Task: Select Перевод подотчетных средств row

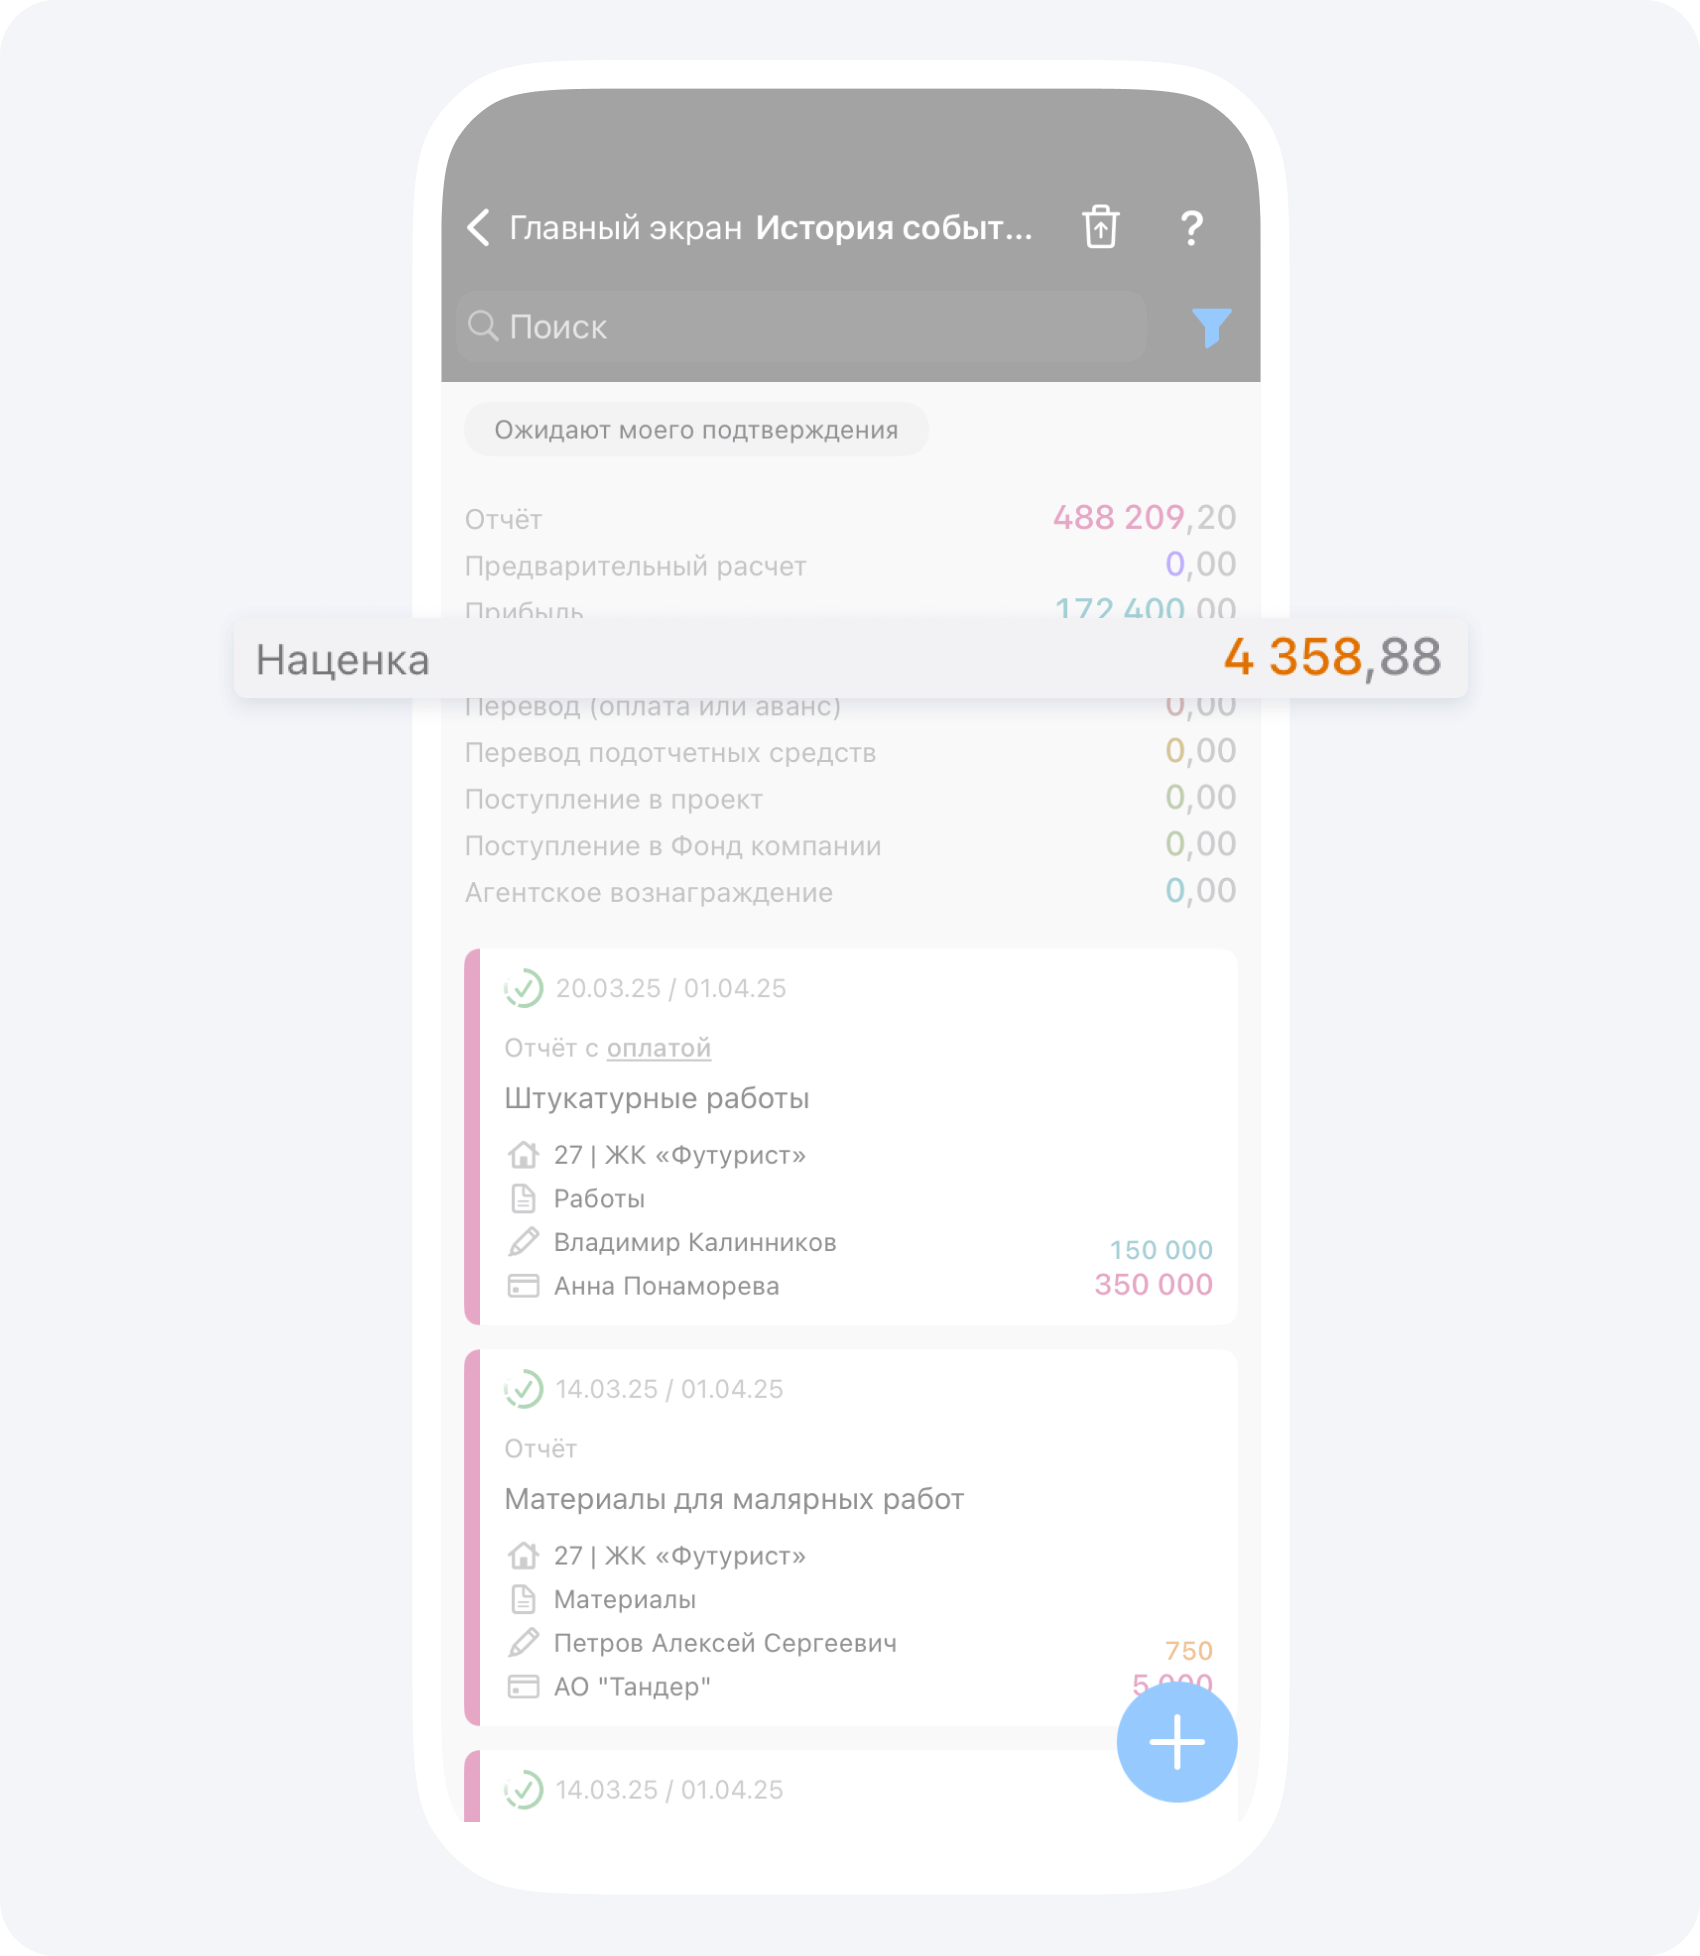Action: click(850, 752)
